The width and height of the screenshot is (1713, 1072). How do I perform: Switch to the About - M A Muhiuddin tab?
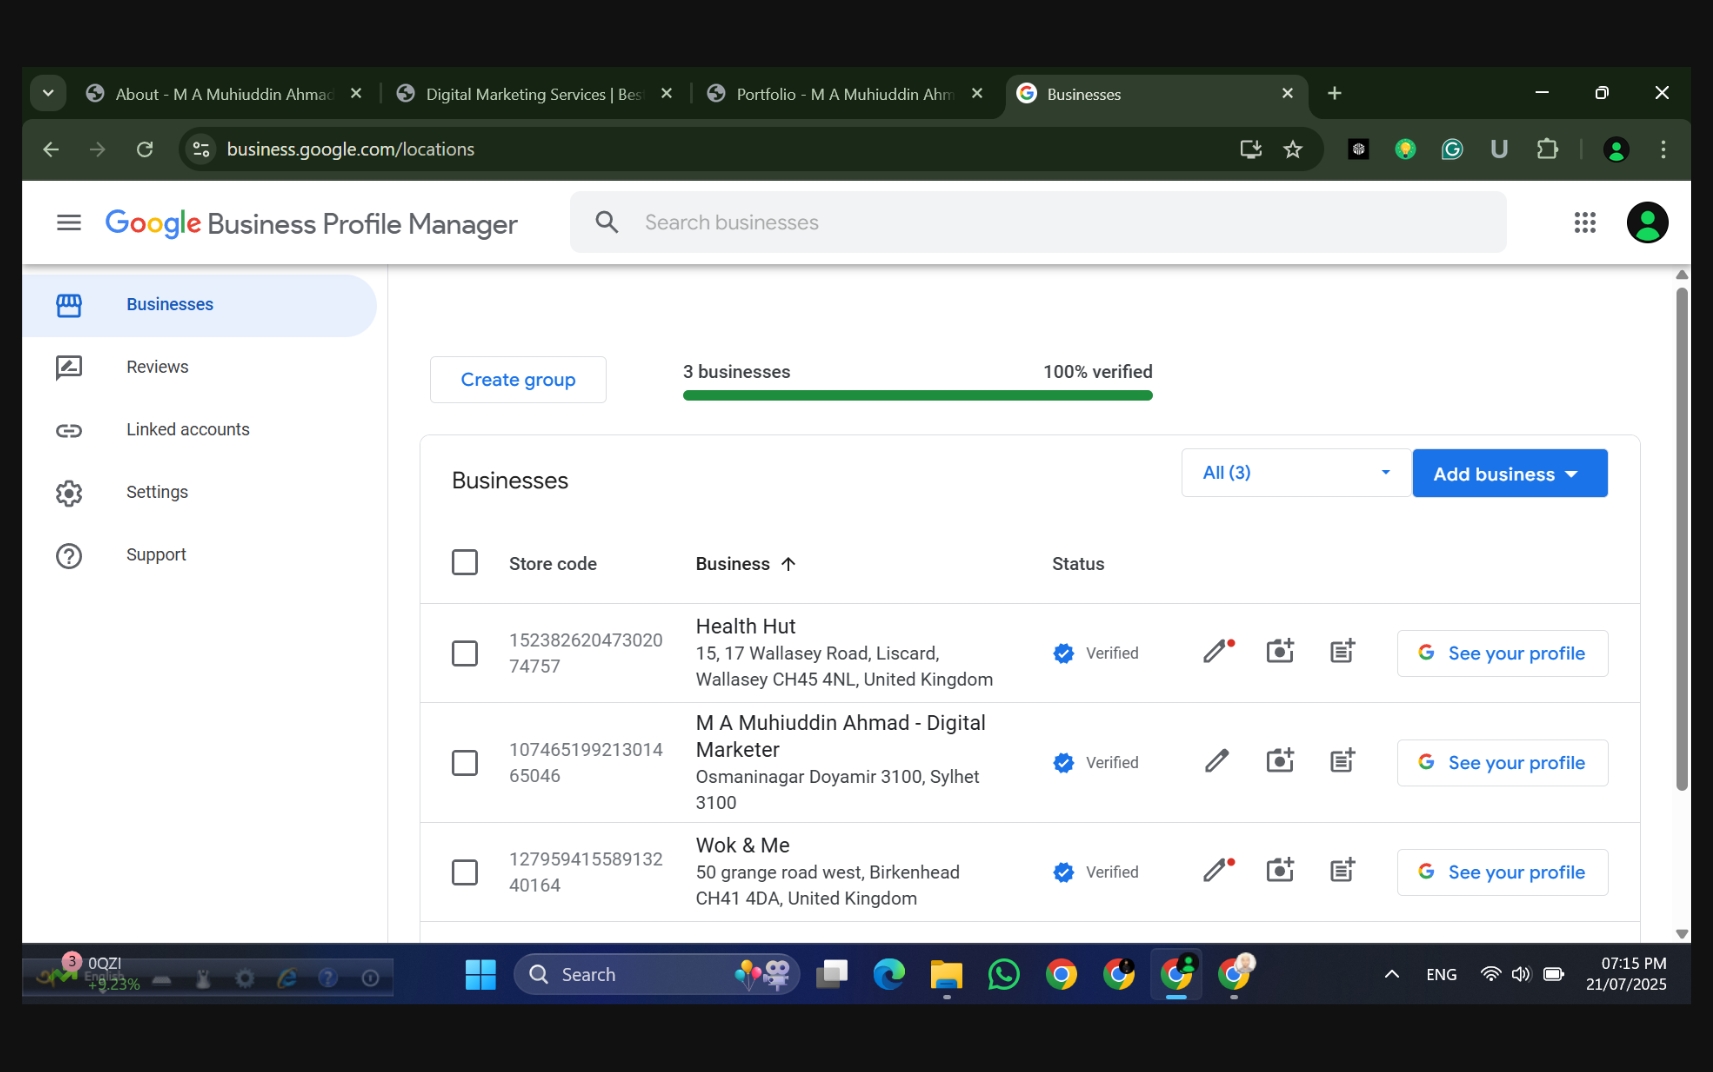click(222, 94)
